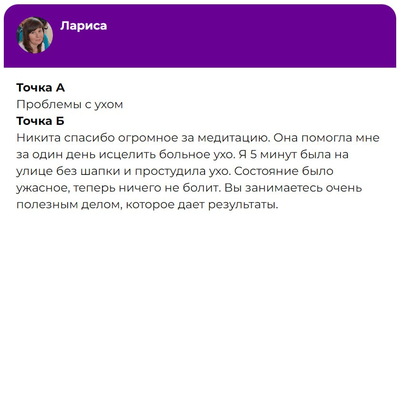Click the 'Точка А' heading
This screenshot has height=396, width=400.
[x=40, y=88]
